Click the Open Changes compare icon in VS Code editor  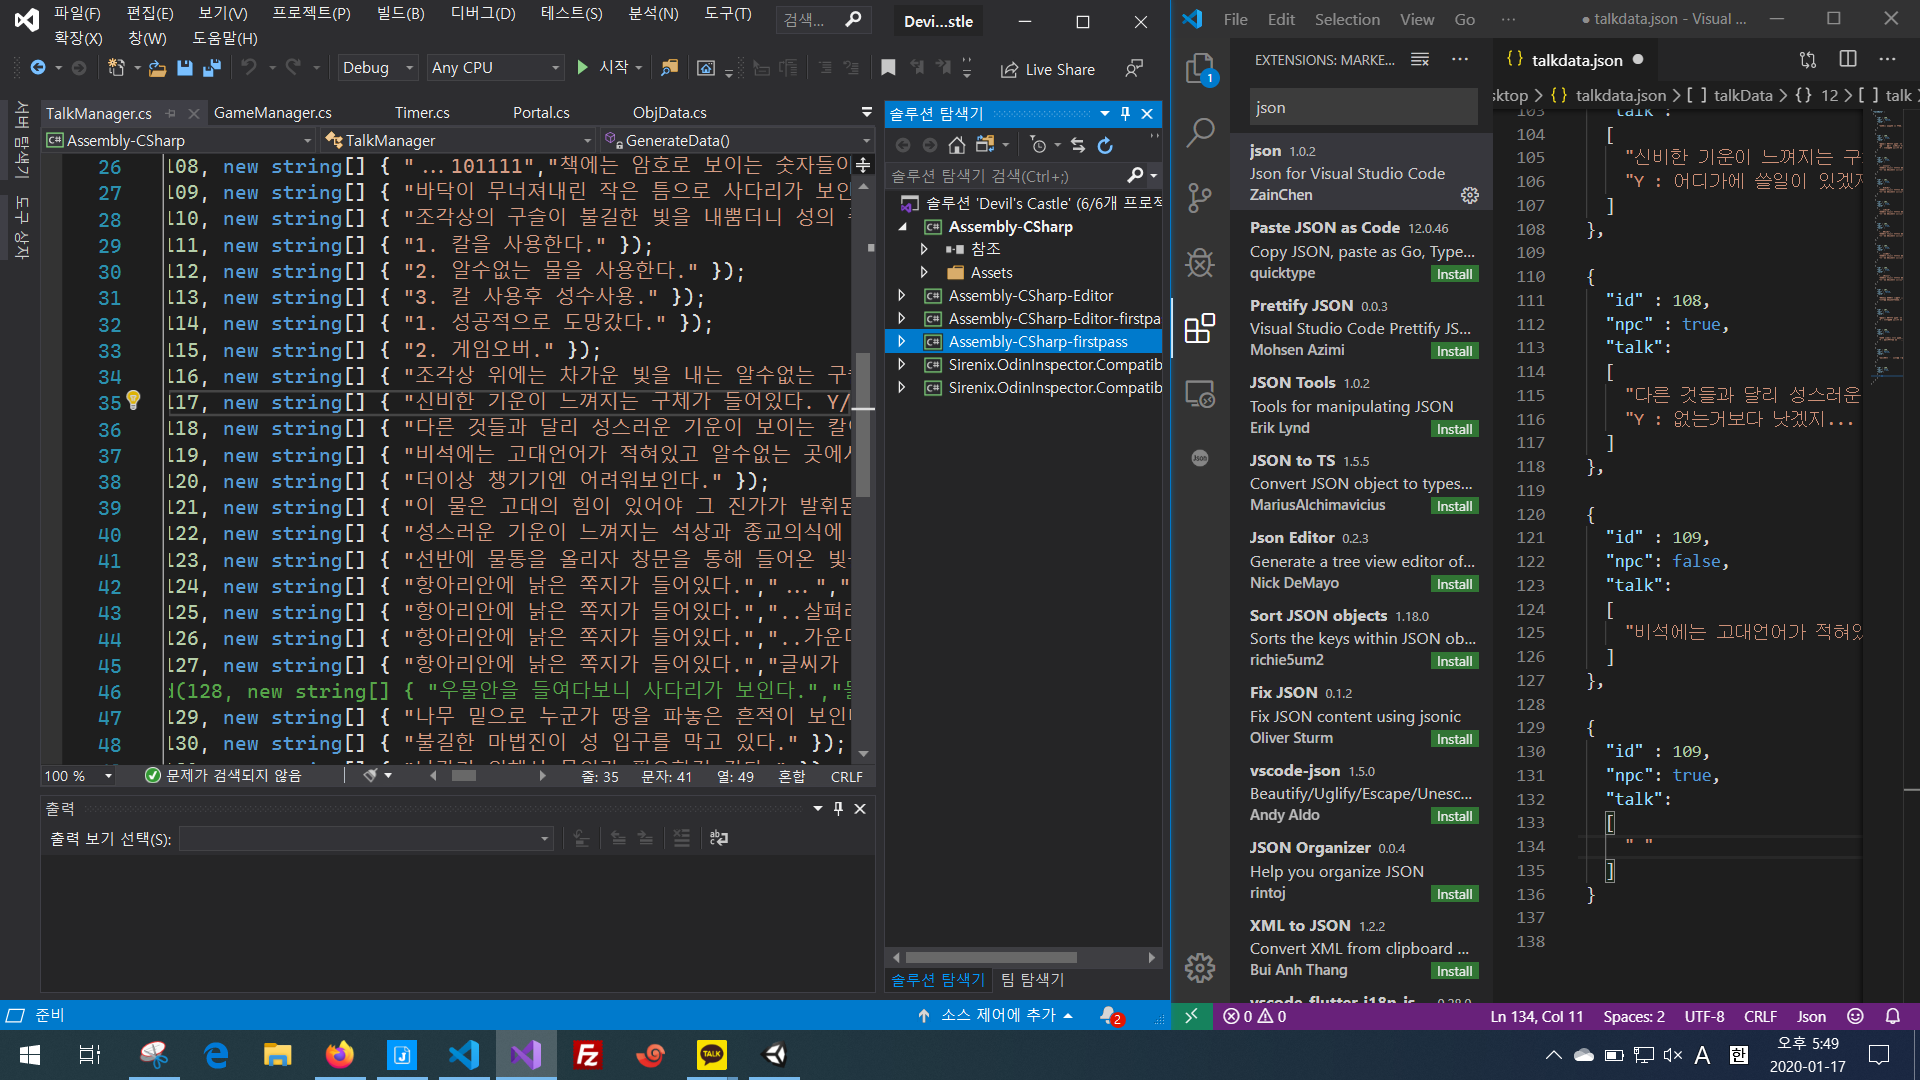[1808, 60]
